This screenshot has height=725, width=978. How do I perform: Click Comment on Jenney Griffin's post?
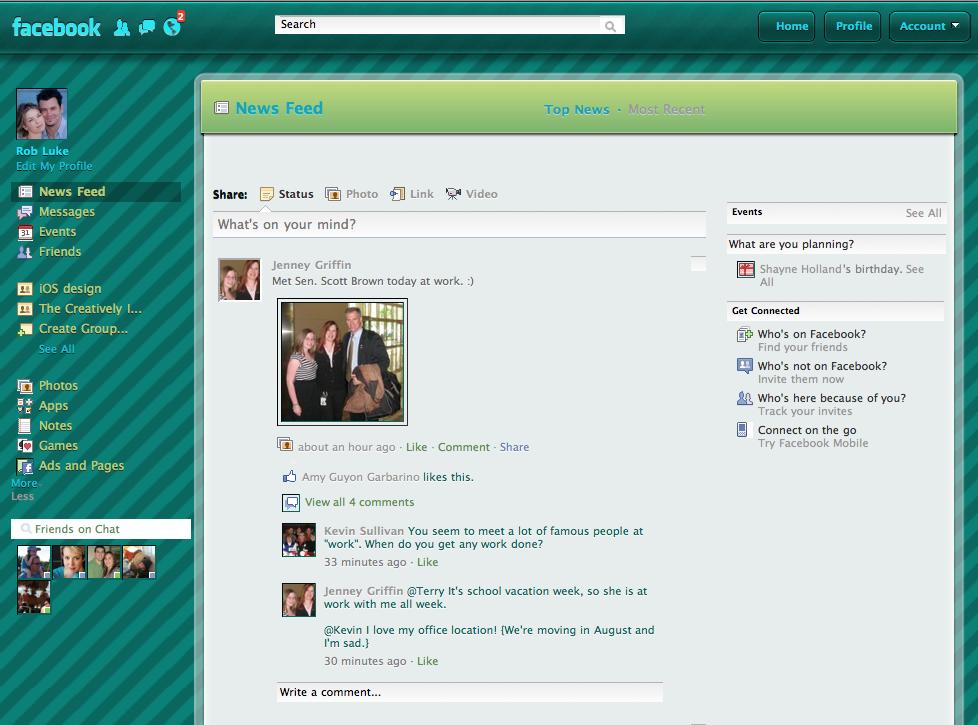point(463,447)
